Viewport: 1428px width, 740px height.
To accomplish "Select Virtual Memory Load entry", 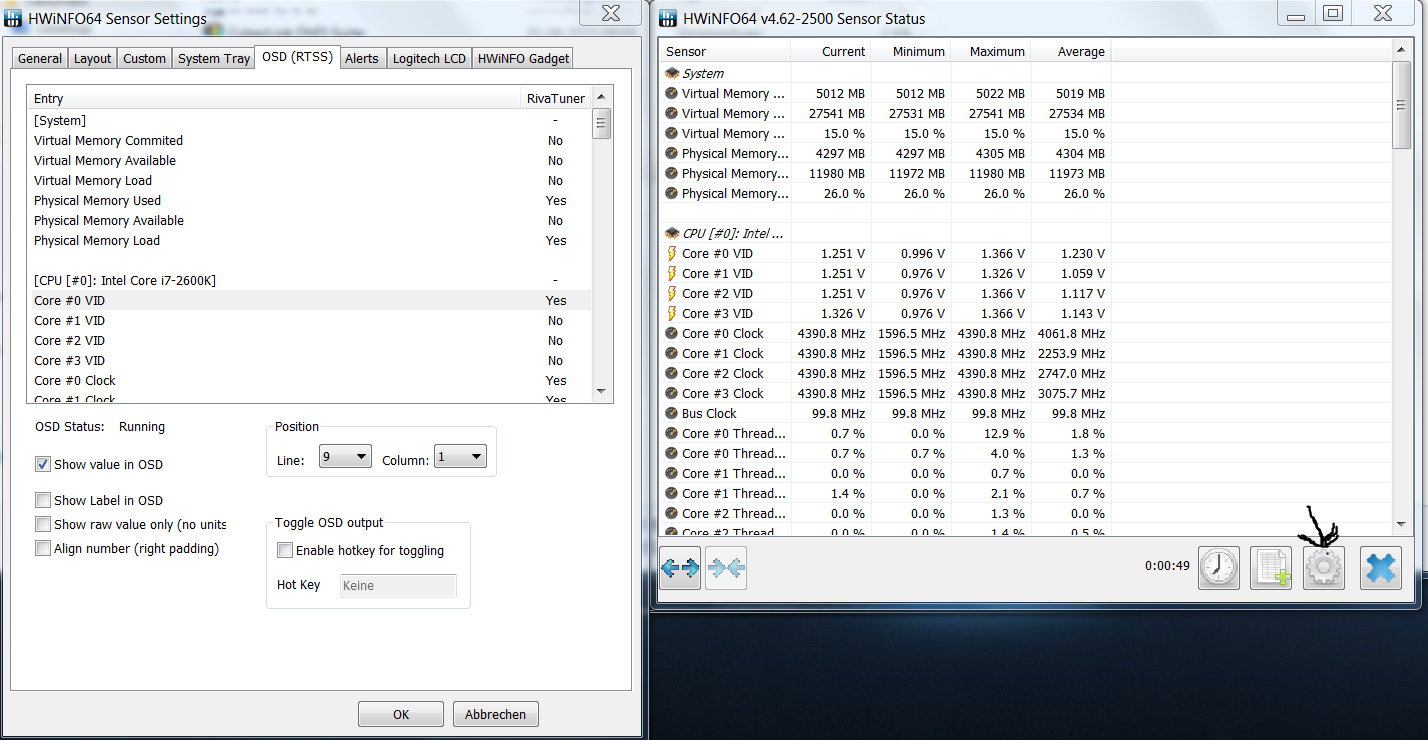I will pos(309,181).
